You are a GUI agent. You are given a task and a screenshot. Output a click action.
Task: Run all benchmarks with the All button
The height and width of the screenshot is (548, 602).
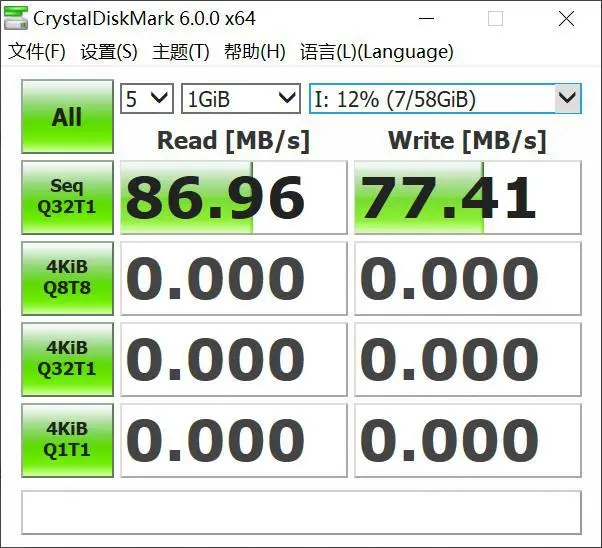[67, 116]
